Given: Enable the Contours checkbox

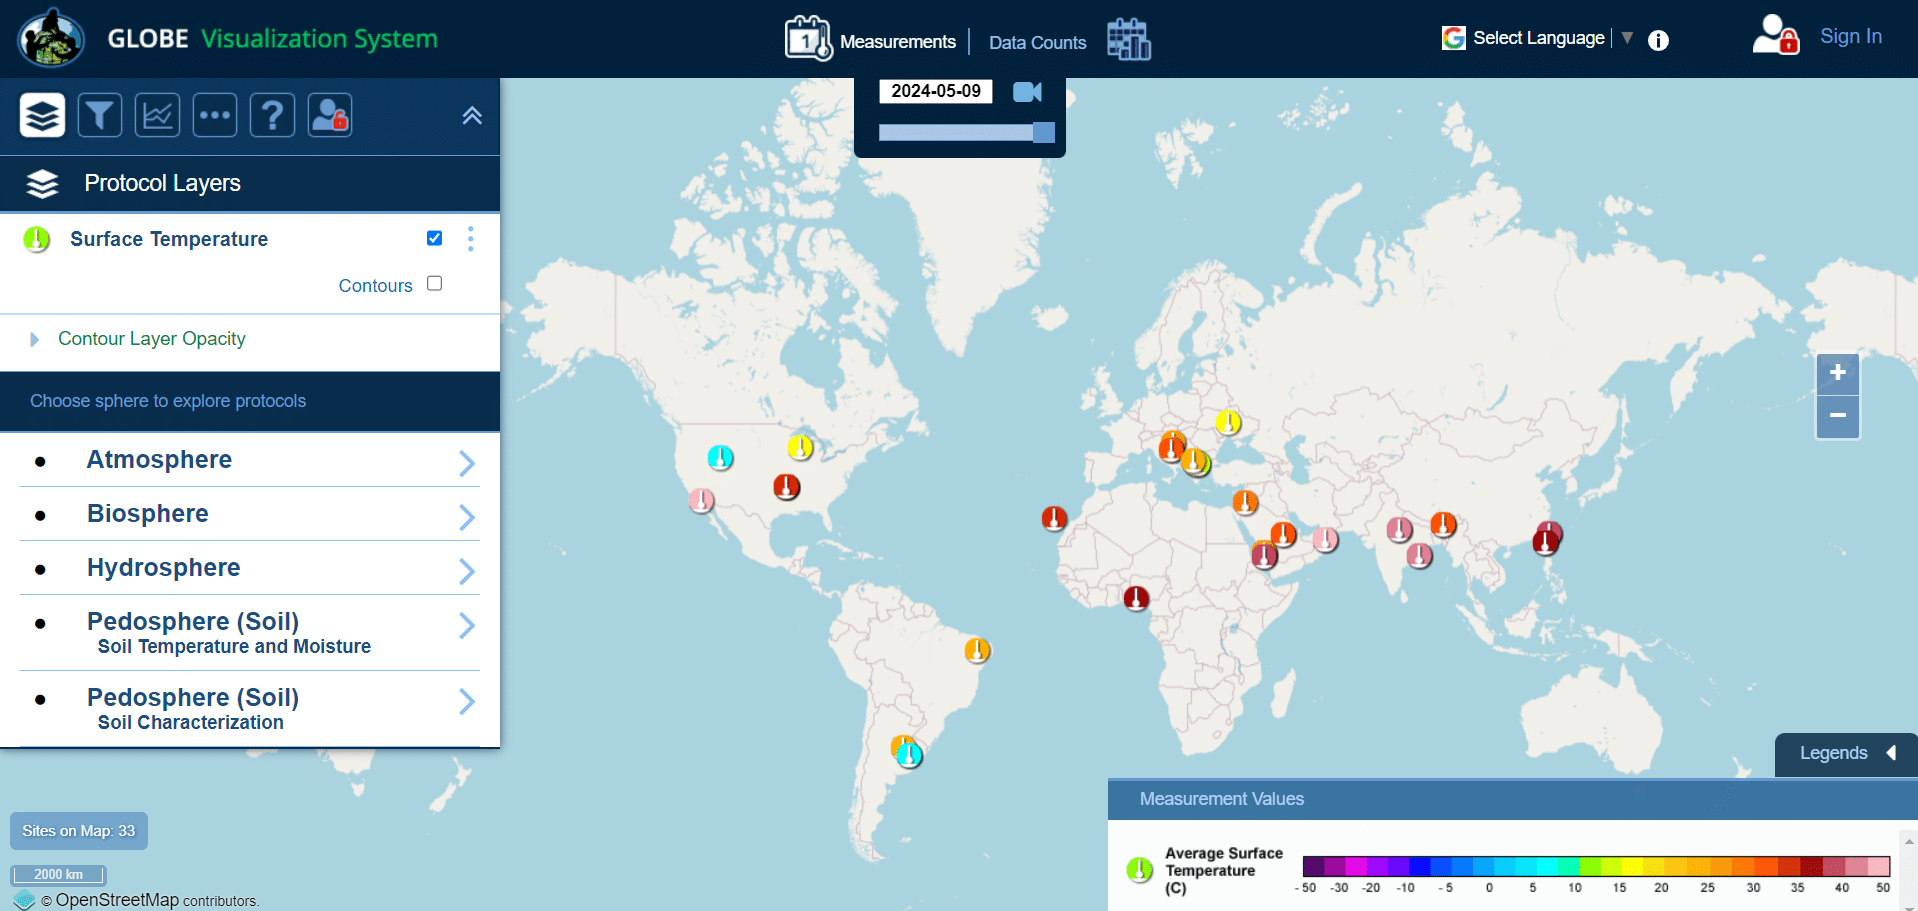Looking at the screenshot, I should [x=434, y=284].
